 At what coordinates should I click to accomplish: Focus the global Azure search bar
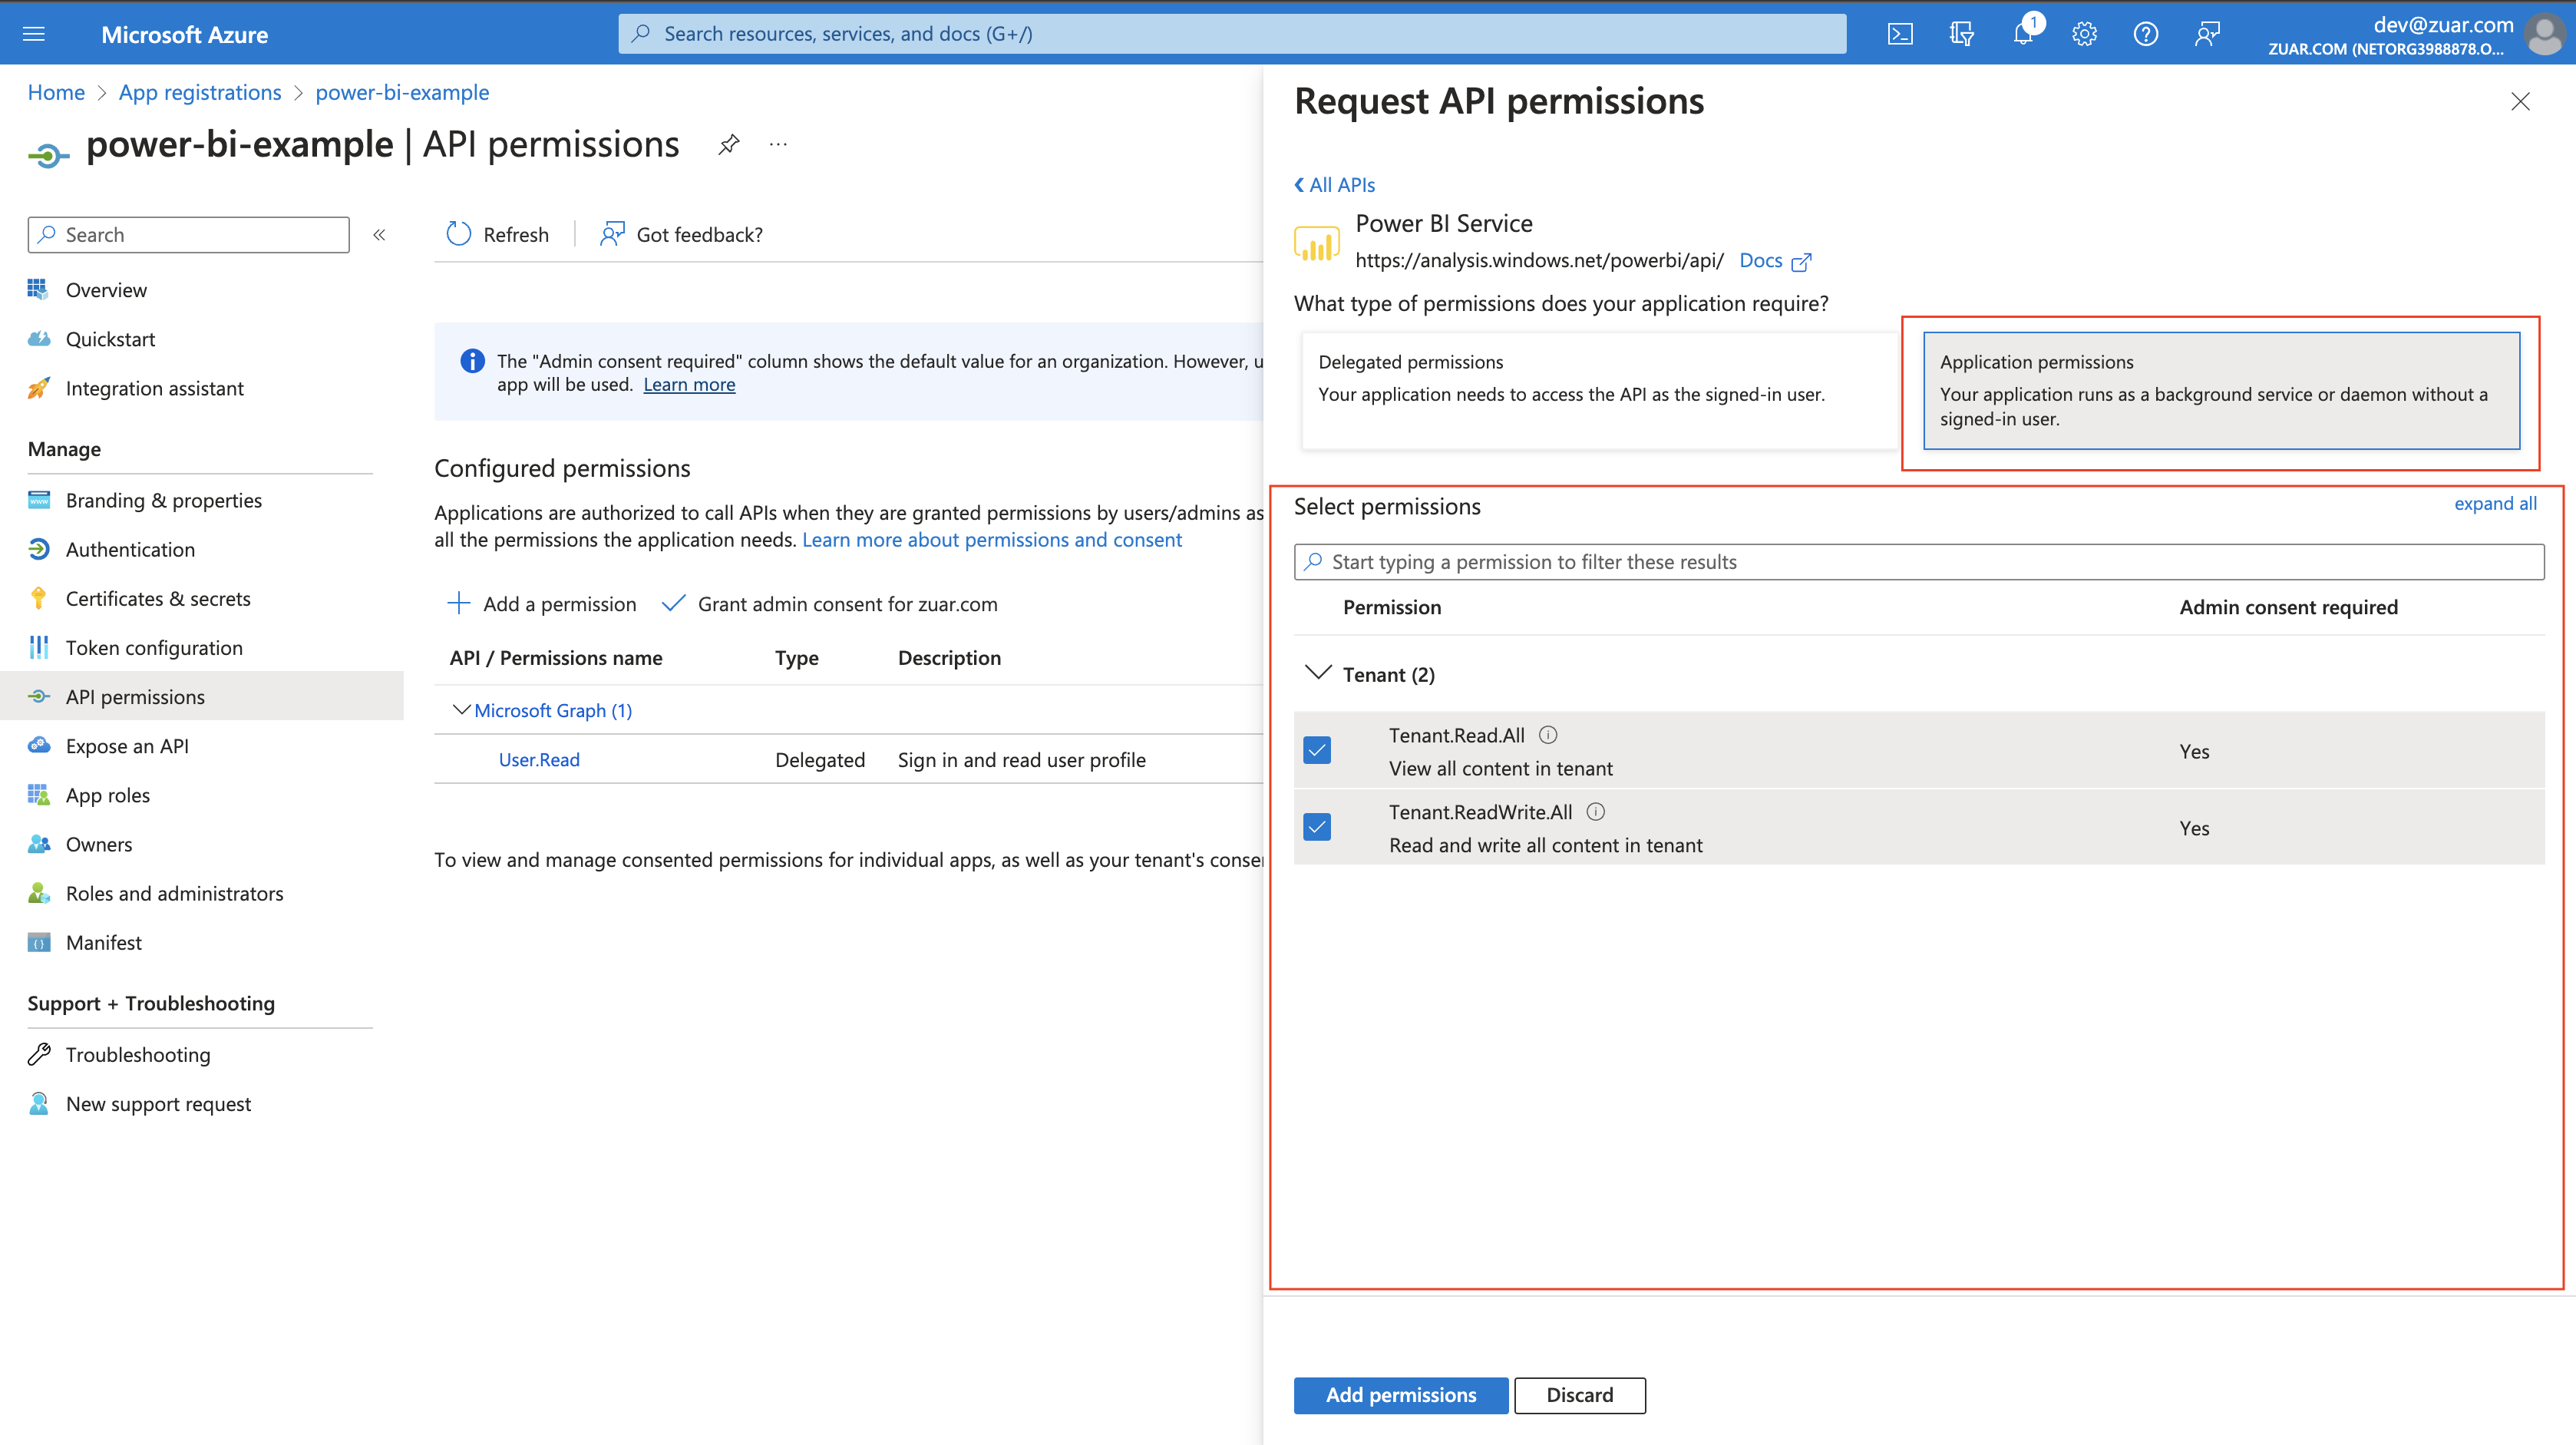point(1232,34)
